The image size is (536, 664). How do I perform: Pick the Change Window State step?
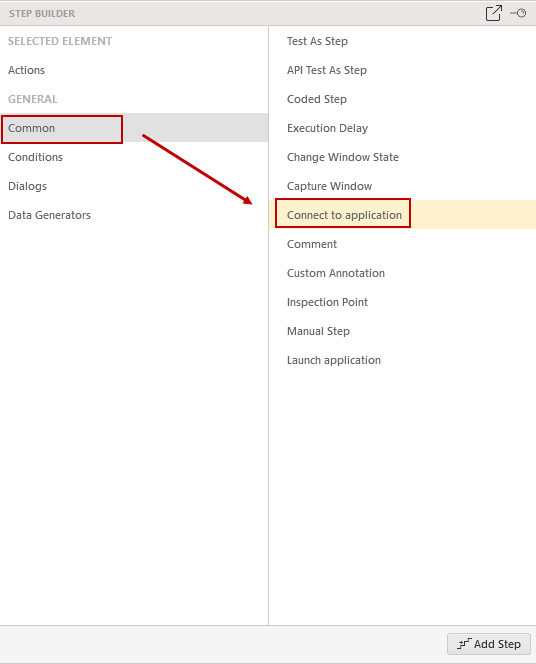coord(402,157)
